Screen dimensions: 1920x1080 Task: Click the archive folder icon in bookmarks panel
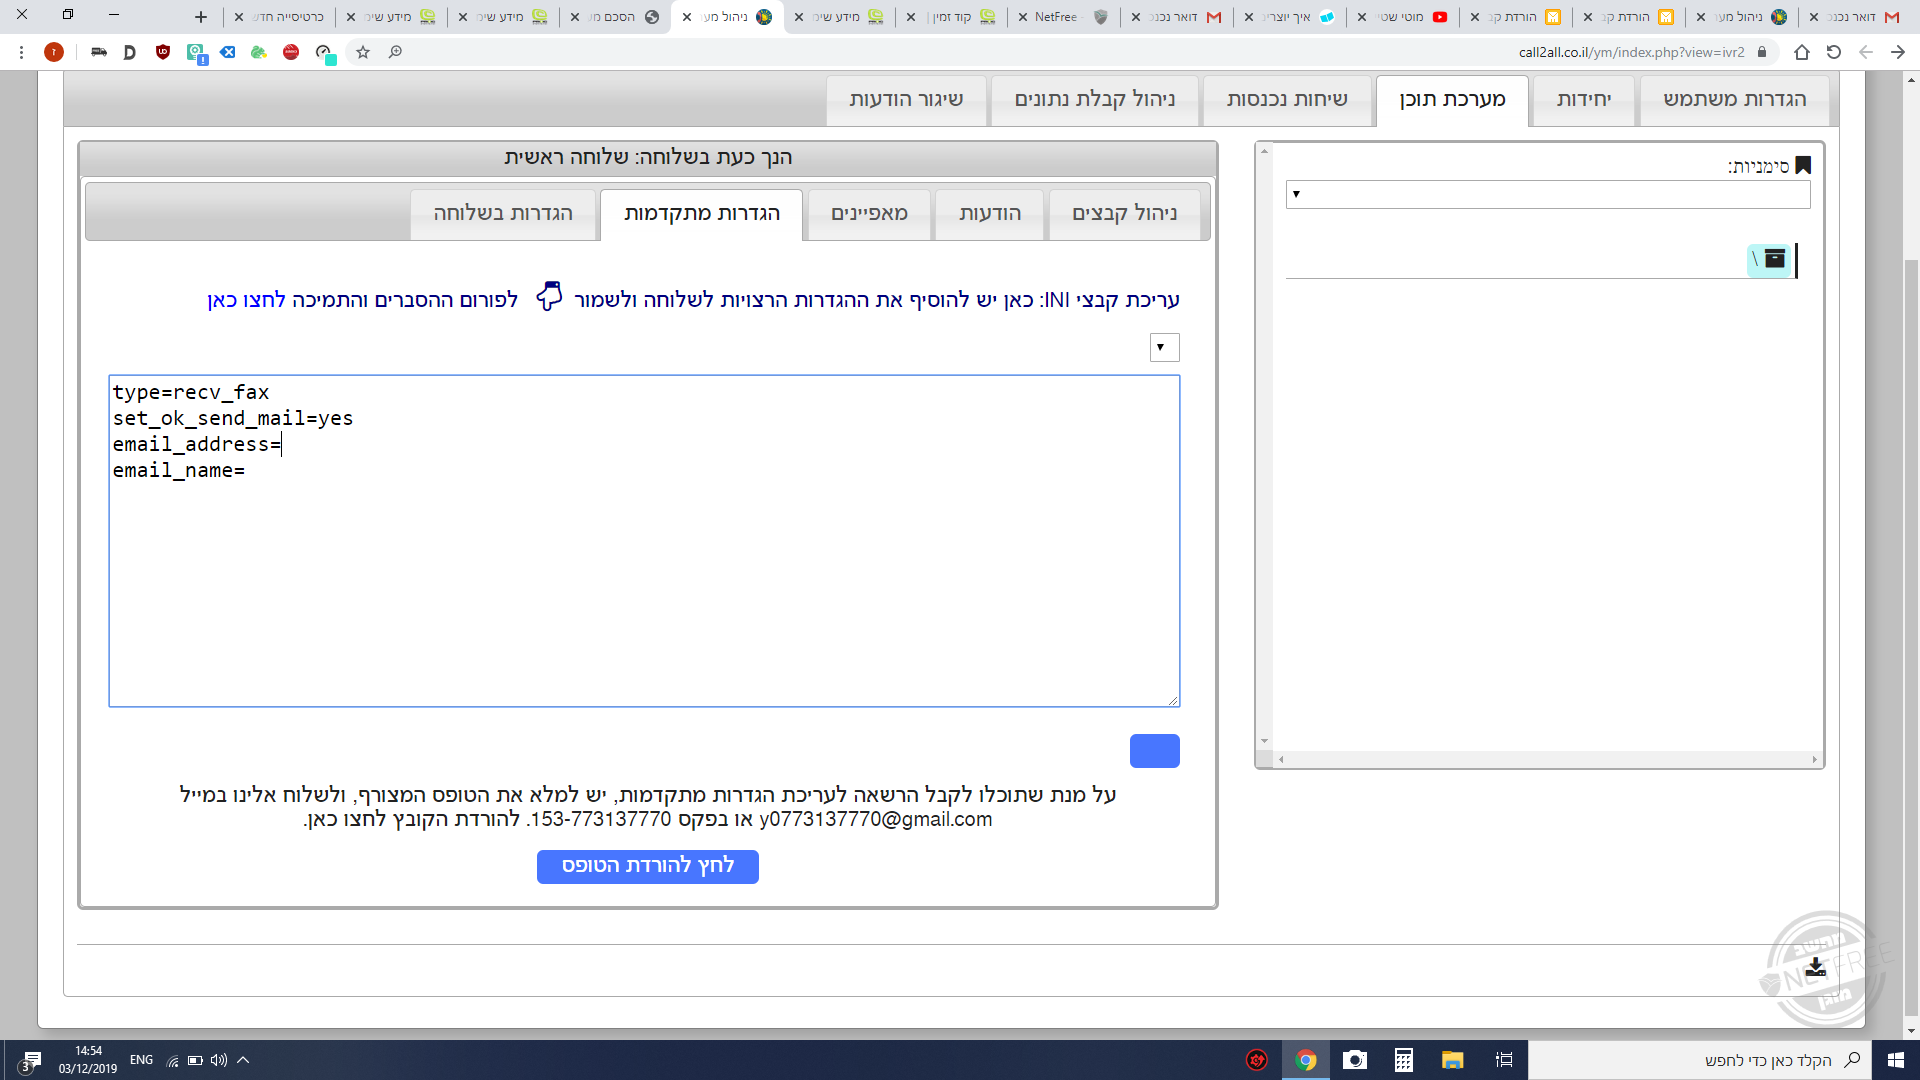point(1774,259)
